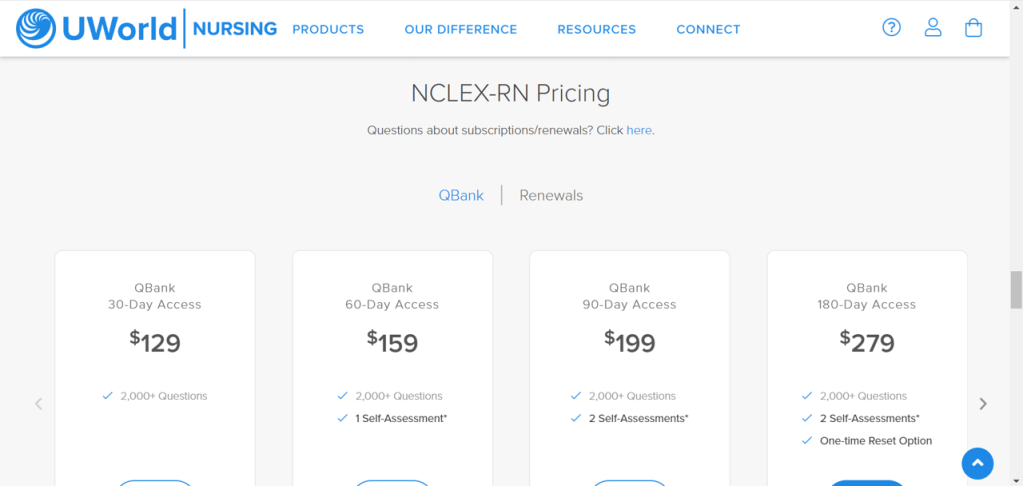Show previous pricing cards with left chevron
Screen dimensions: 1023x486
[39, 404]
